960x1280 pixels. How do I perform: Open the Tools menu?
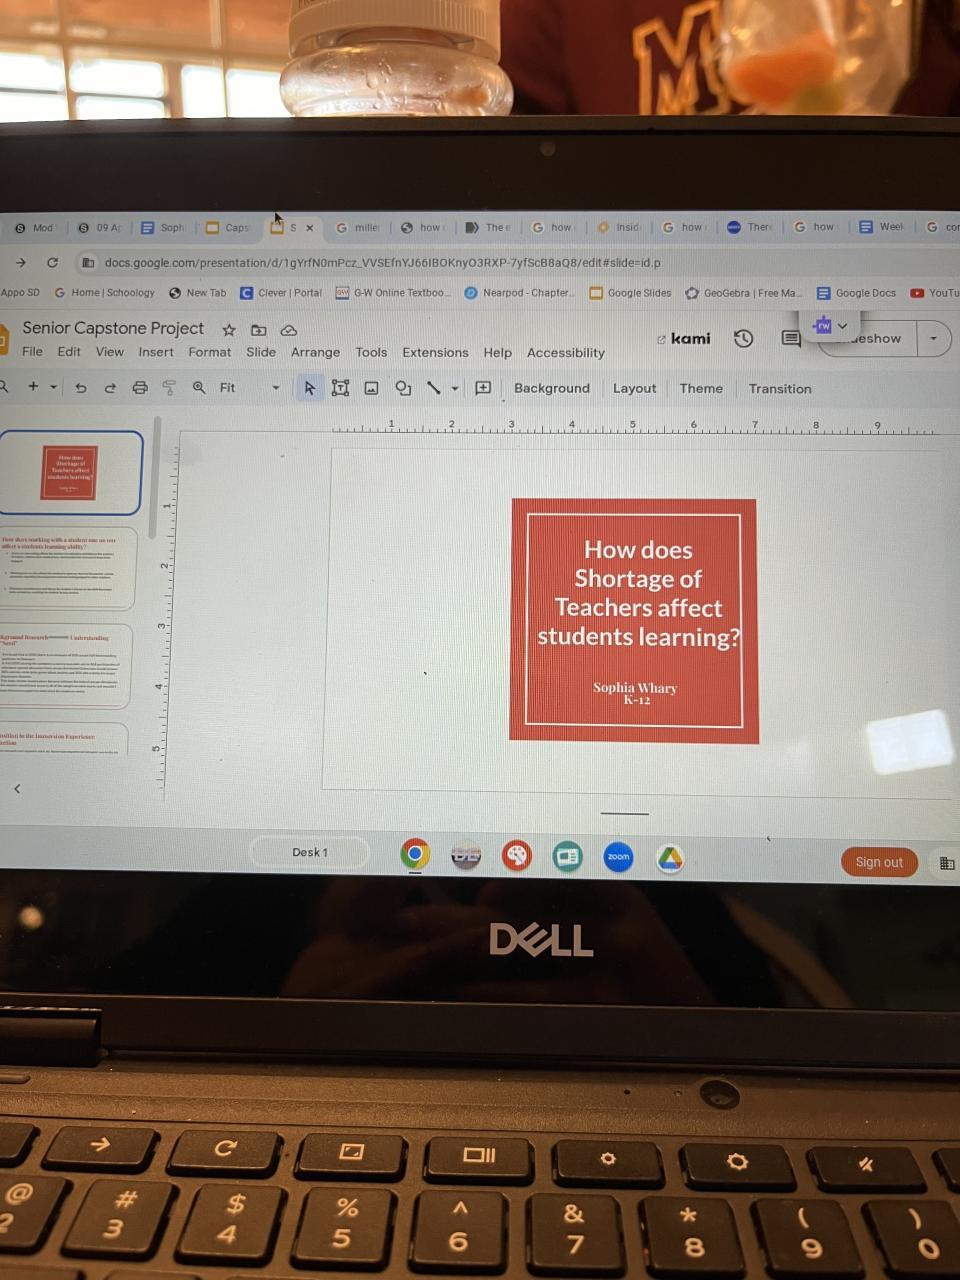pyautogui.click(x=371, y=352)
